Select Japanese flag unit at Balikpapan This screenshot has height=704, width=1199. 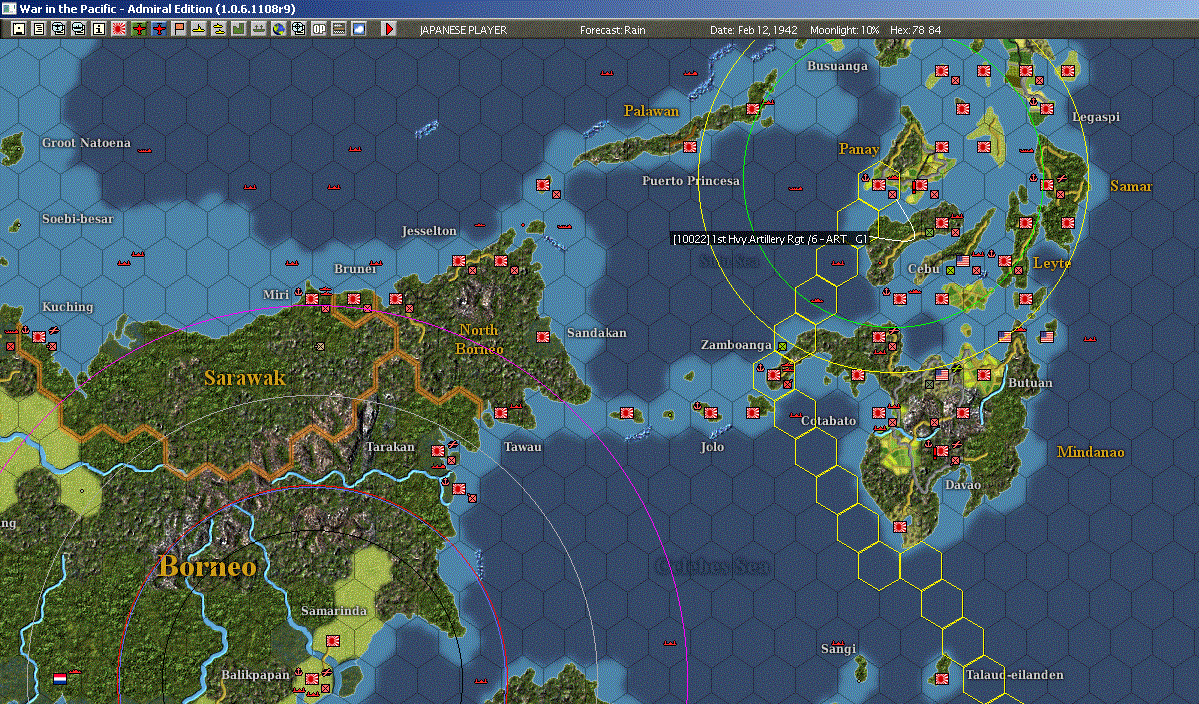coord(312,679)
